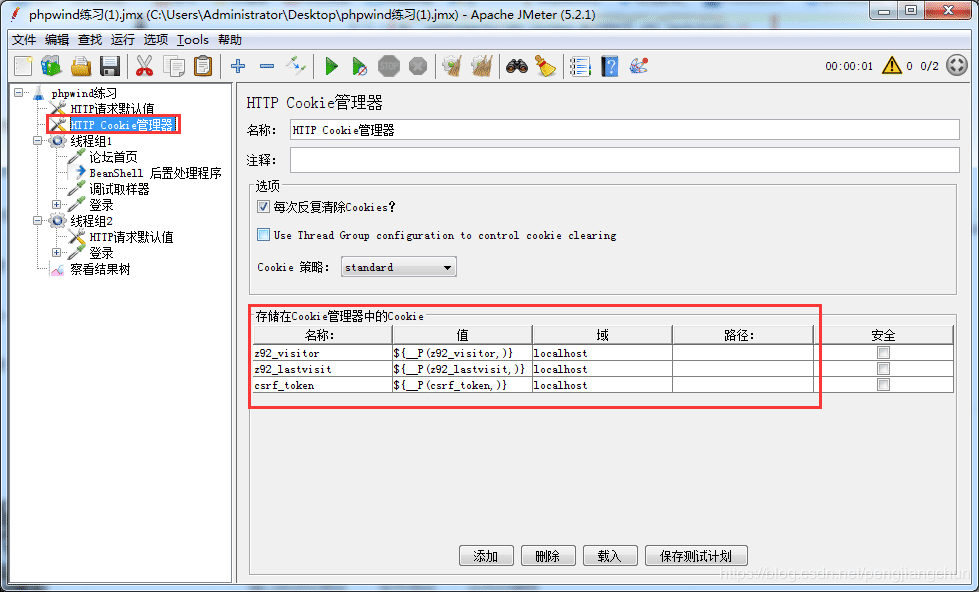
Task: Enable Use Thread Group configuration checkbox
Action: pyautogui.click(x=263, y=235)
